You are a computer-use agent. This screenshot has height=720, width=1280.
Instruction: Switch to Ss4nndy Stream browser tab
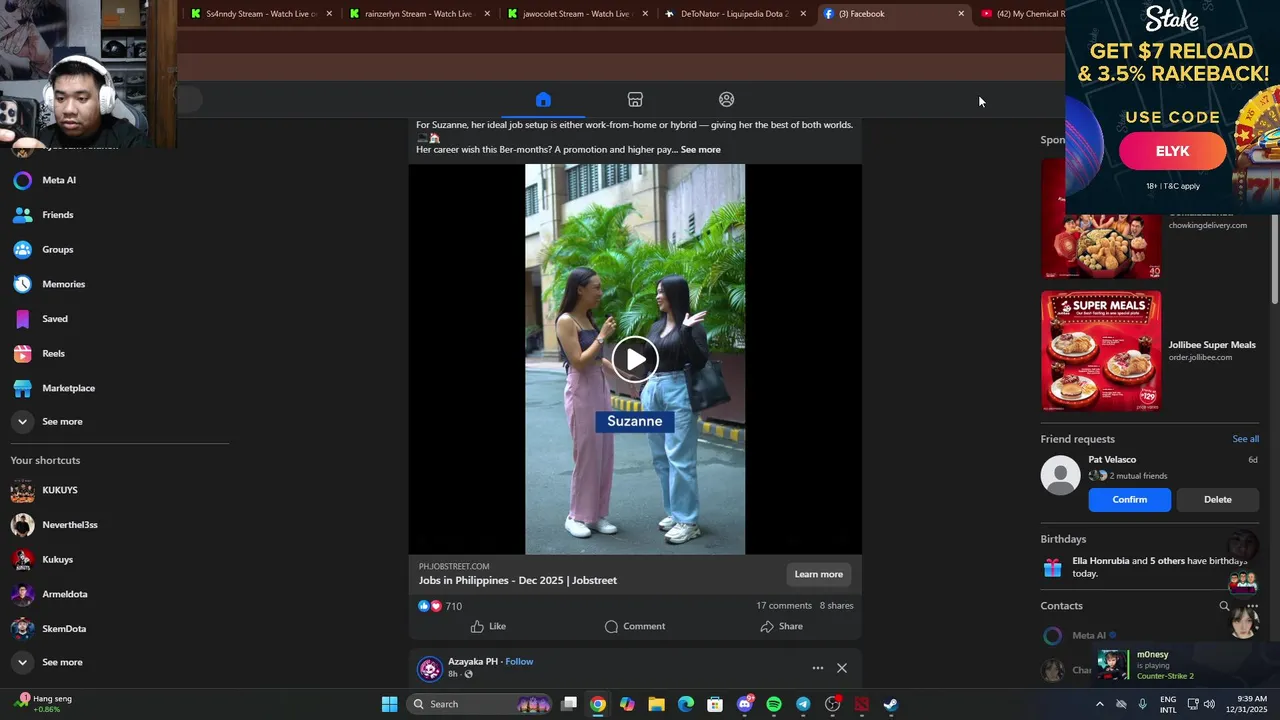pos(262,14)
